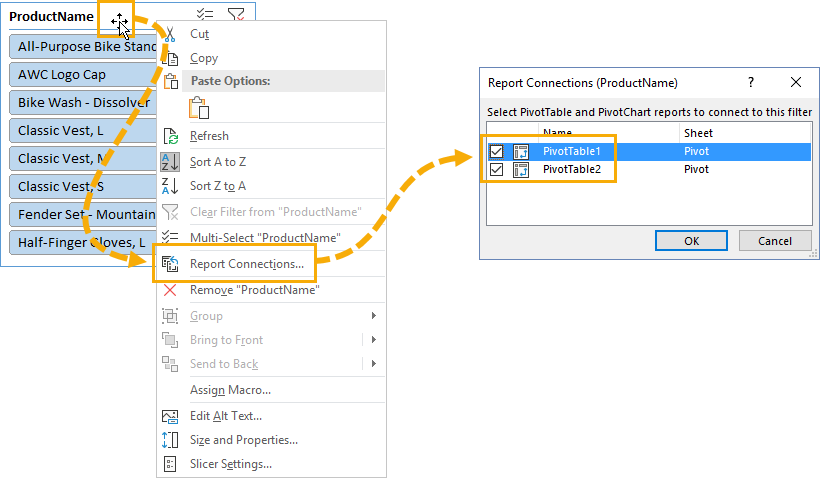Image resolution: width=820 pixels, height=478 pixels.
Task: Expand the Group submenu arrow
Action: [x=373, y=315]
